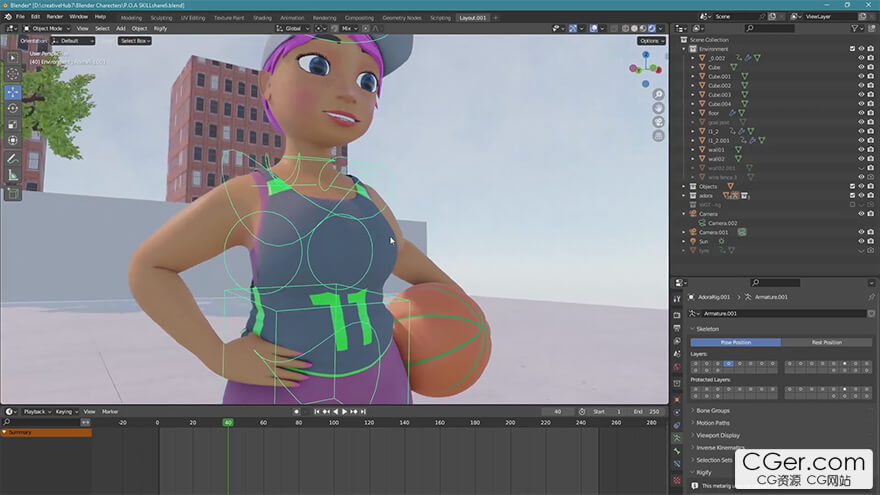
Task: Open the Tool properties tab
Action: 677,299
